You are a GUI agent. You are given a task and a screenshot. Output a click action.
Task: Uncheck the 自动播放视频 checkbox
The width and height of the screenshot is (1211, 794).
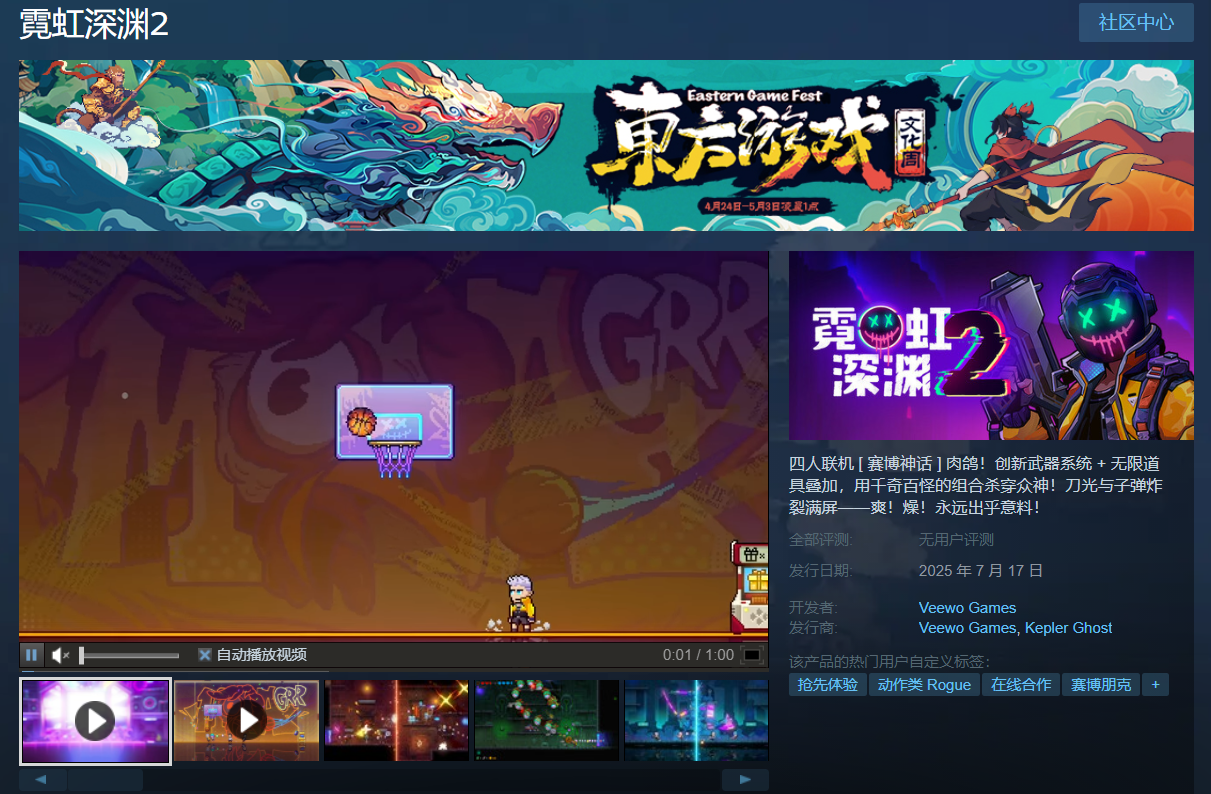point(205,655)
